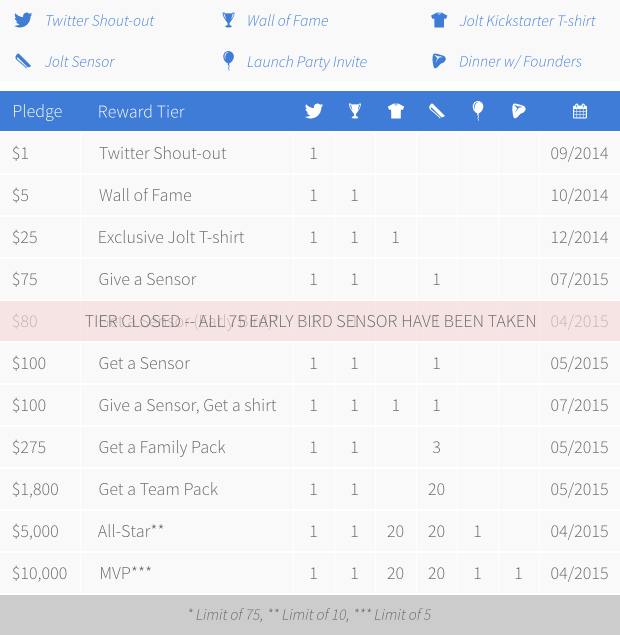Click the sensor icon beside Jolt Sensor
Image resolution: width=620 pixels, height=635 pixels.
[23, 61]
